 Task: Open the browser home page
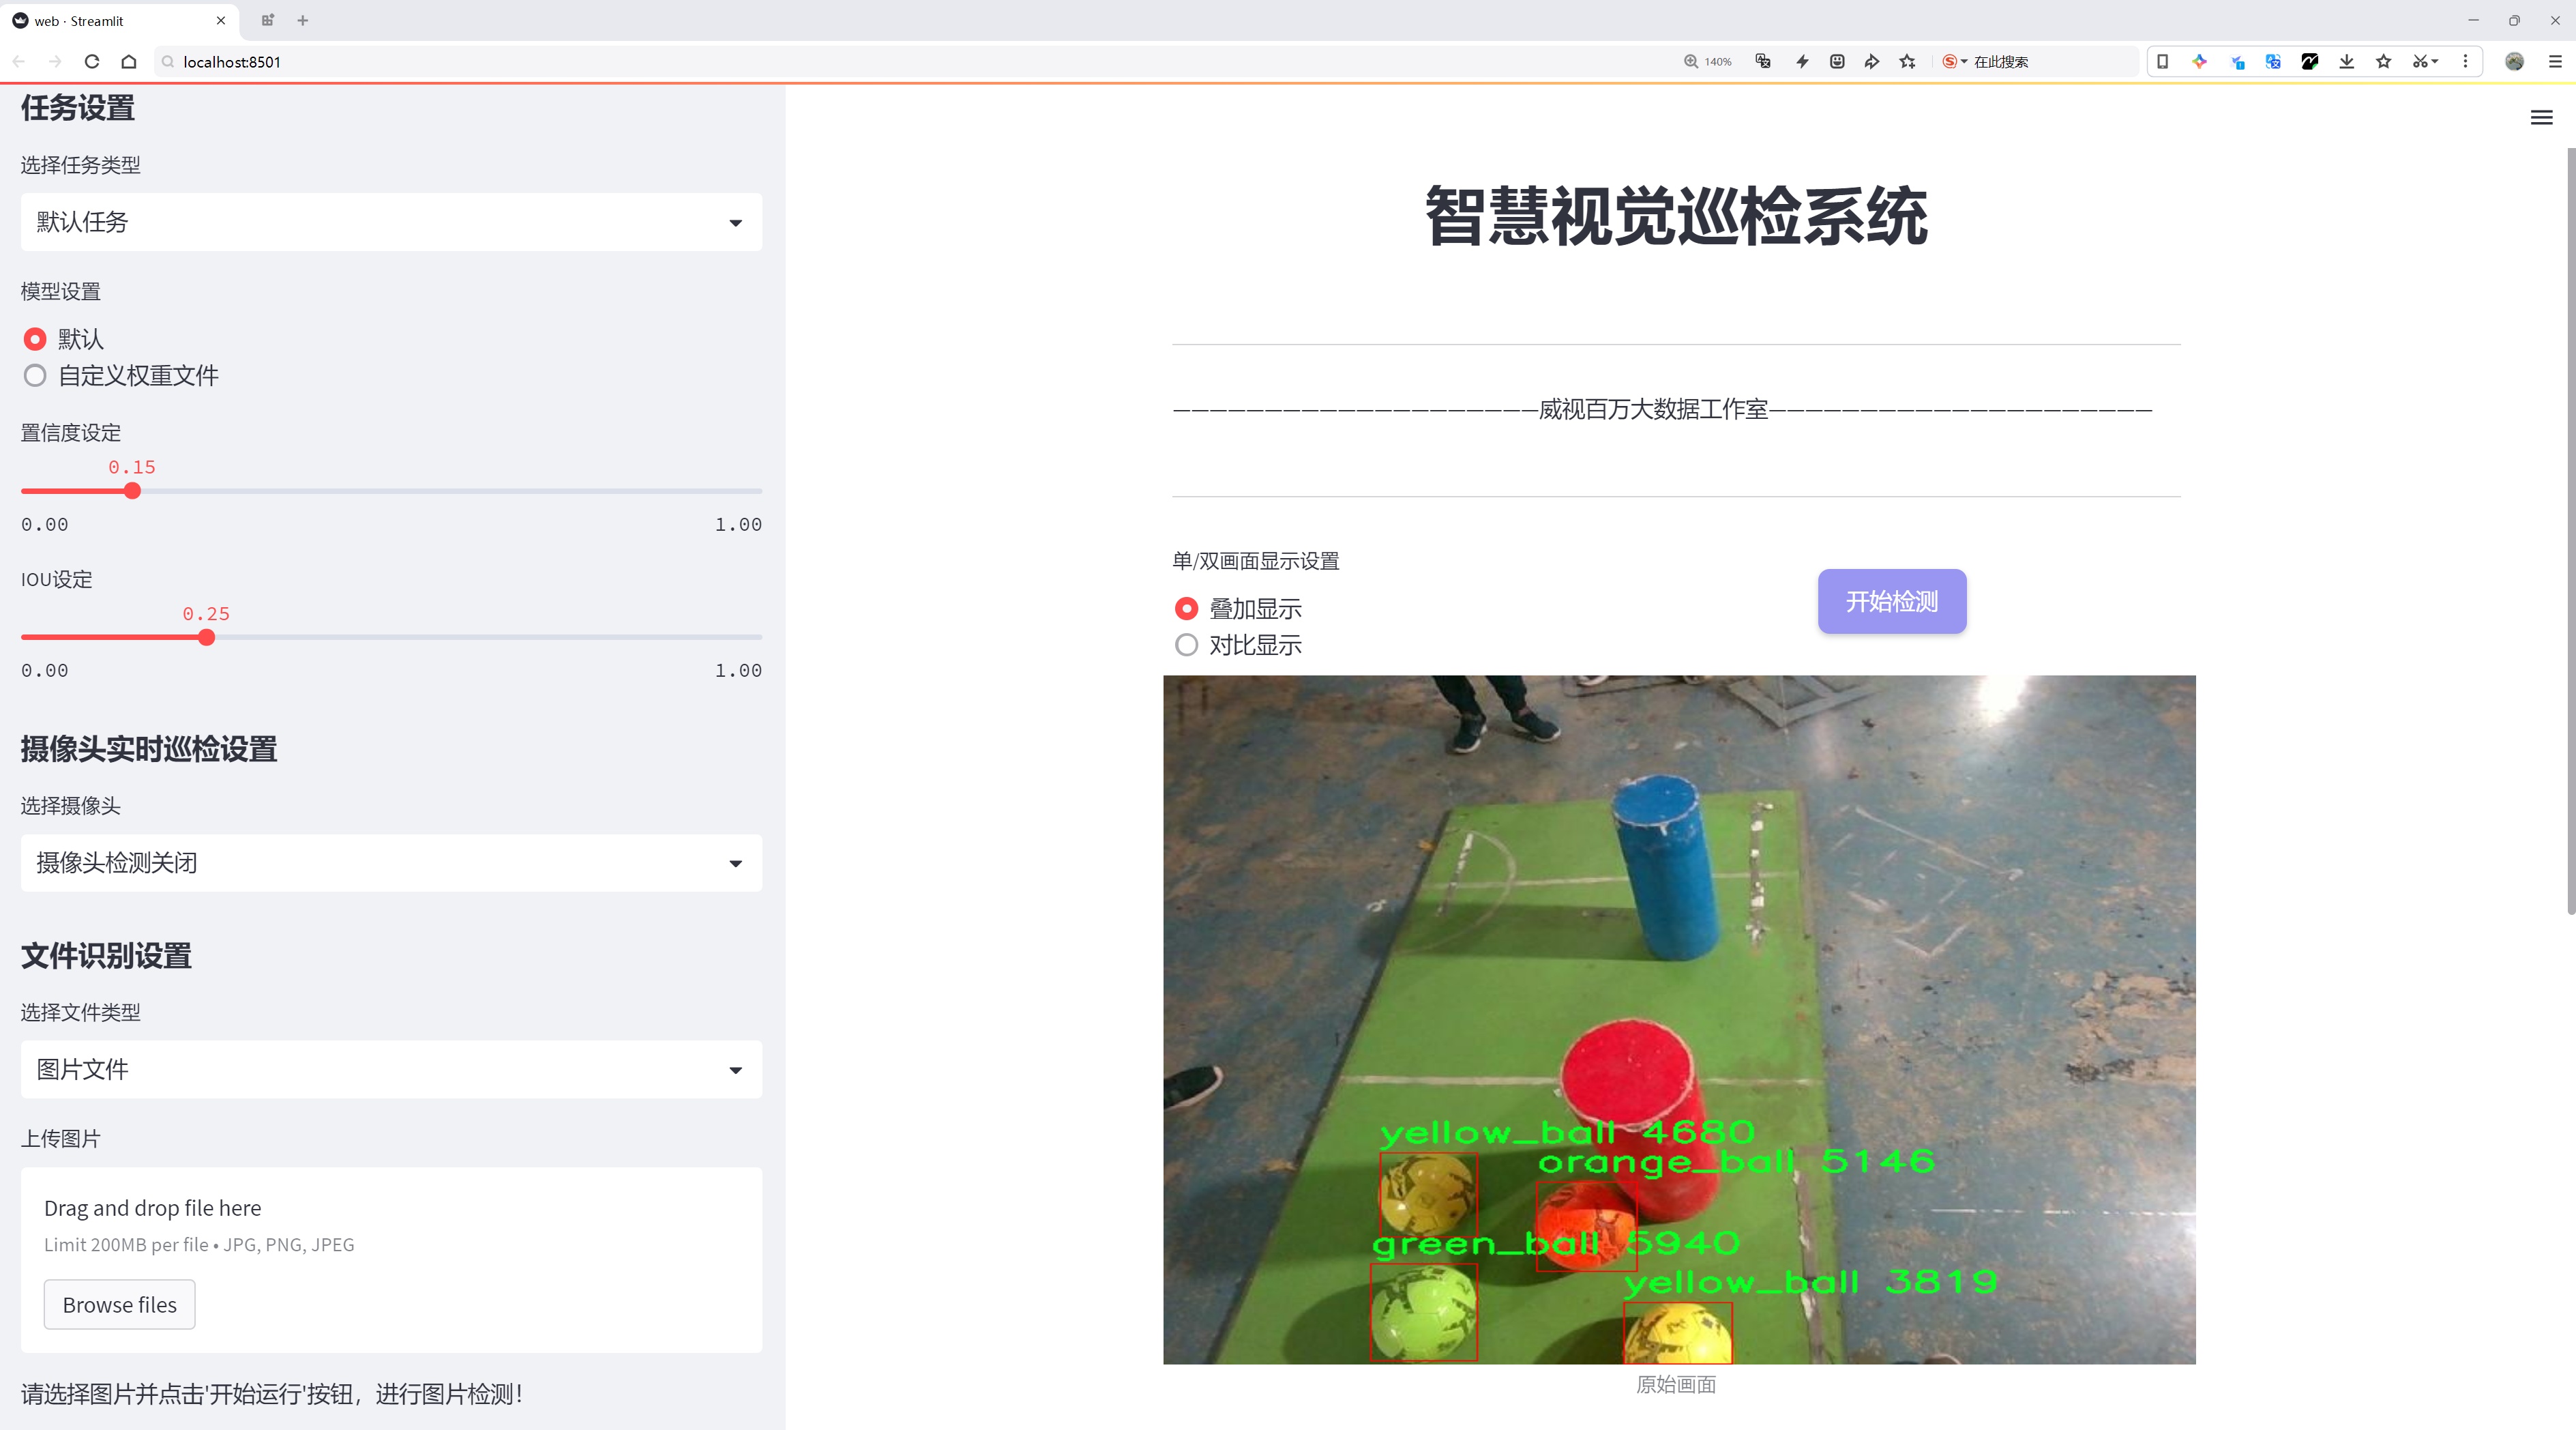coord(129,61)
